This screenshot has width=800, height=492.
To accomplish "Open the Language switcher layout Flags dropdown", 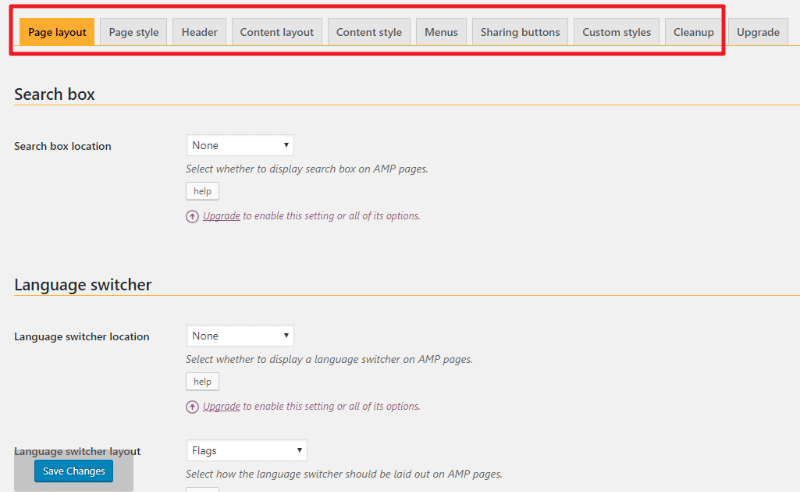I will pos(246,451).
